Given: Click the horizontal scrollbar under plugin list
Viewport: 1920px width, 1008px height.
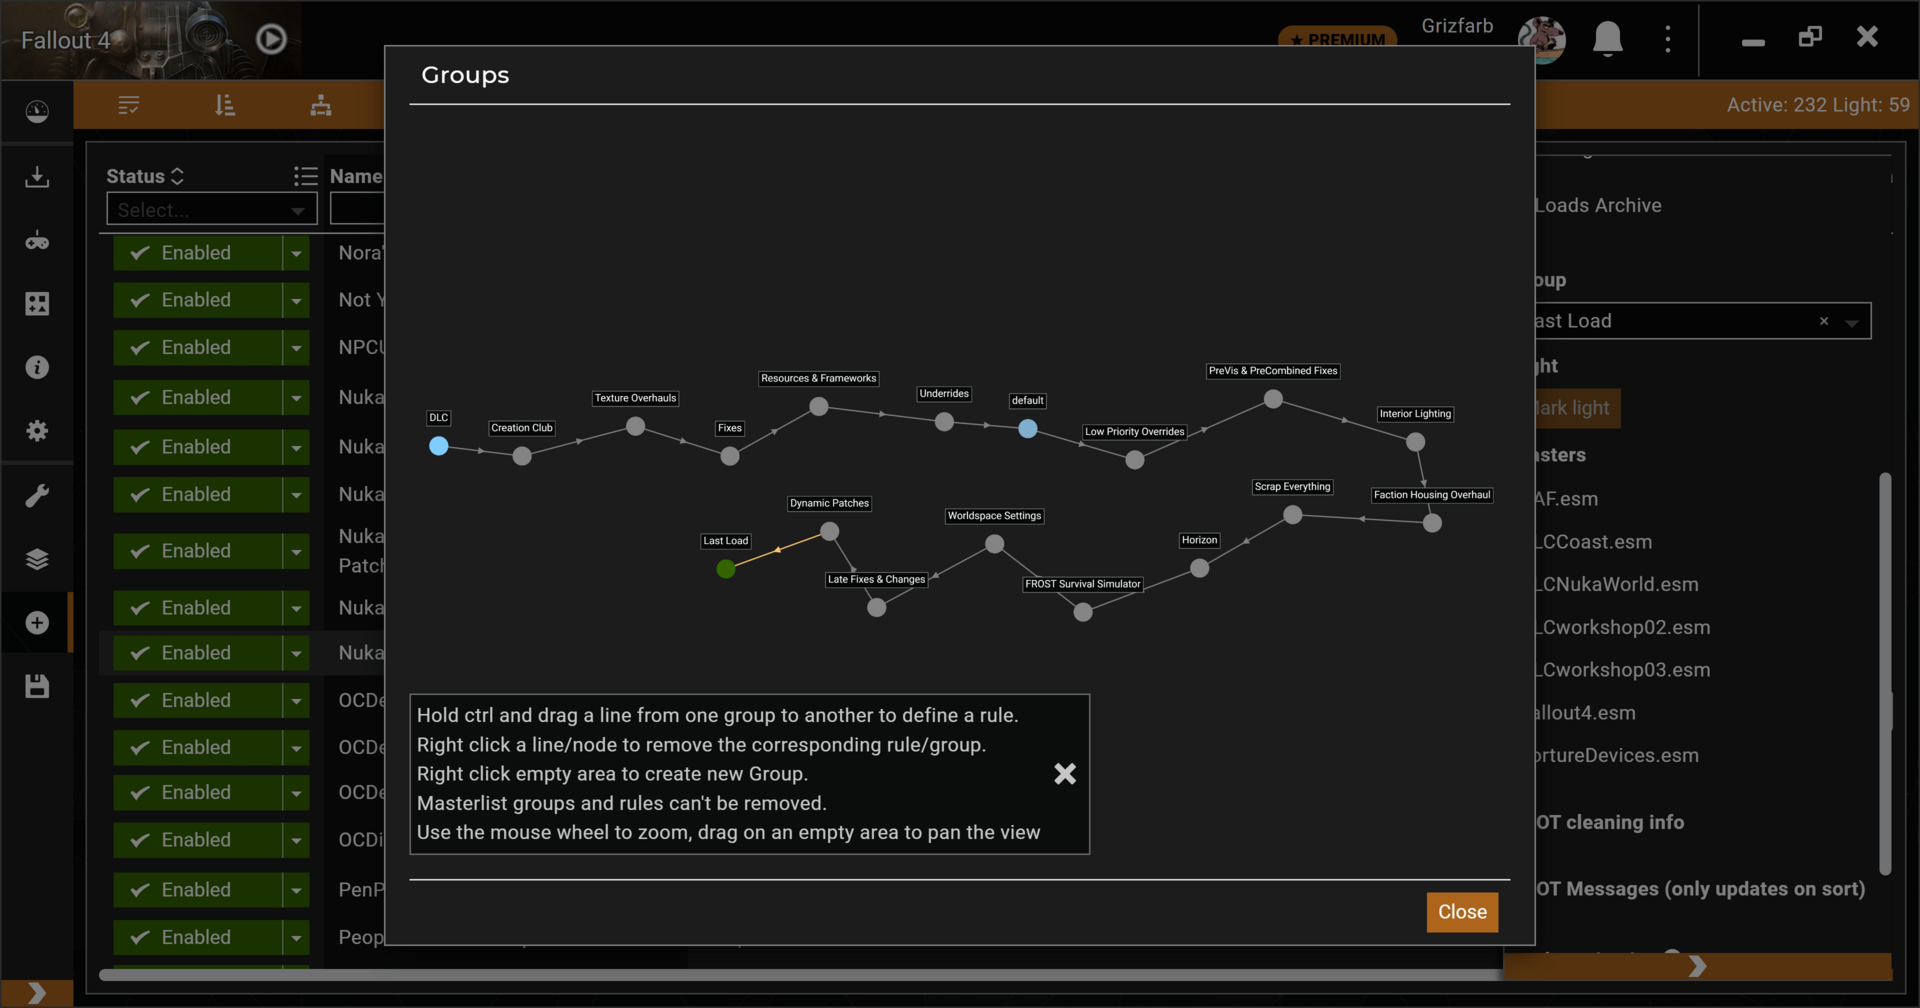Looking at the screenshot, I should [800, 975].
